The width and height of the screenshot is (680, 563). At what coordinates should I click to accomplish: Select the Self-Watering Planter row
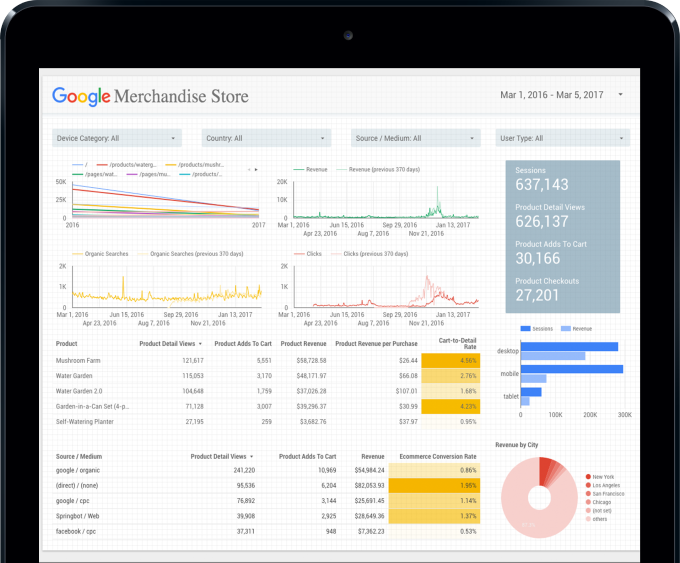(266, 422)
